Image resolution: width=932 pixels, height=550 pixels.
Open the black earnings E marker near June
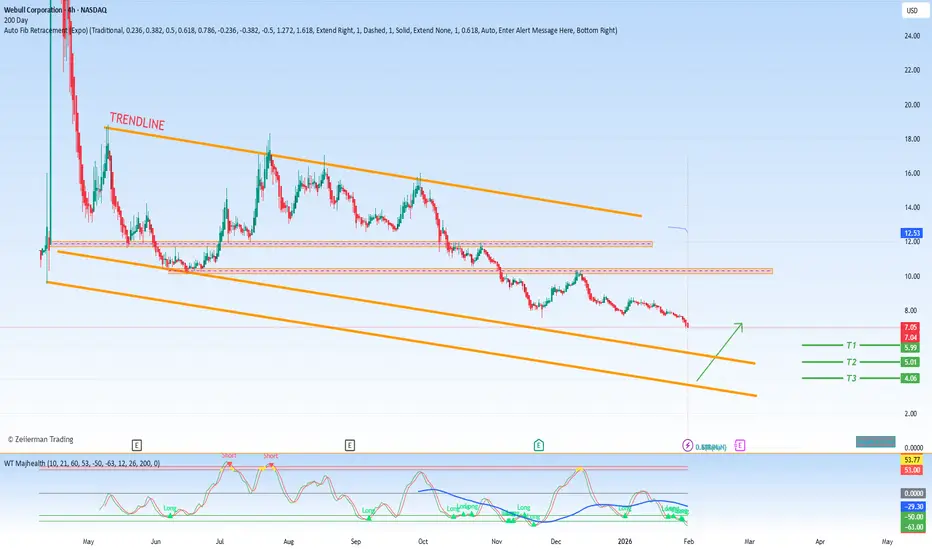137,445
